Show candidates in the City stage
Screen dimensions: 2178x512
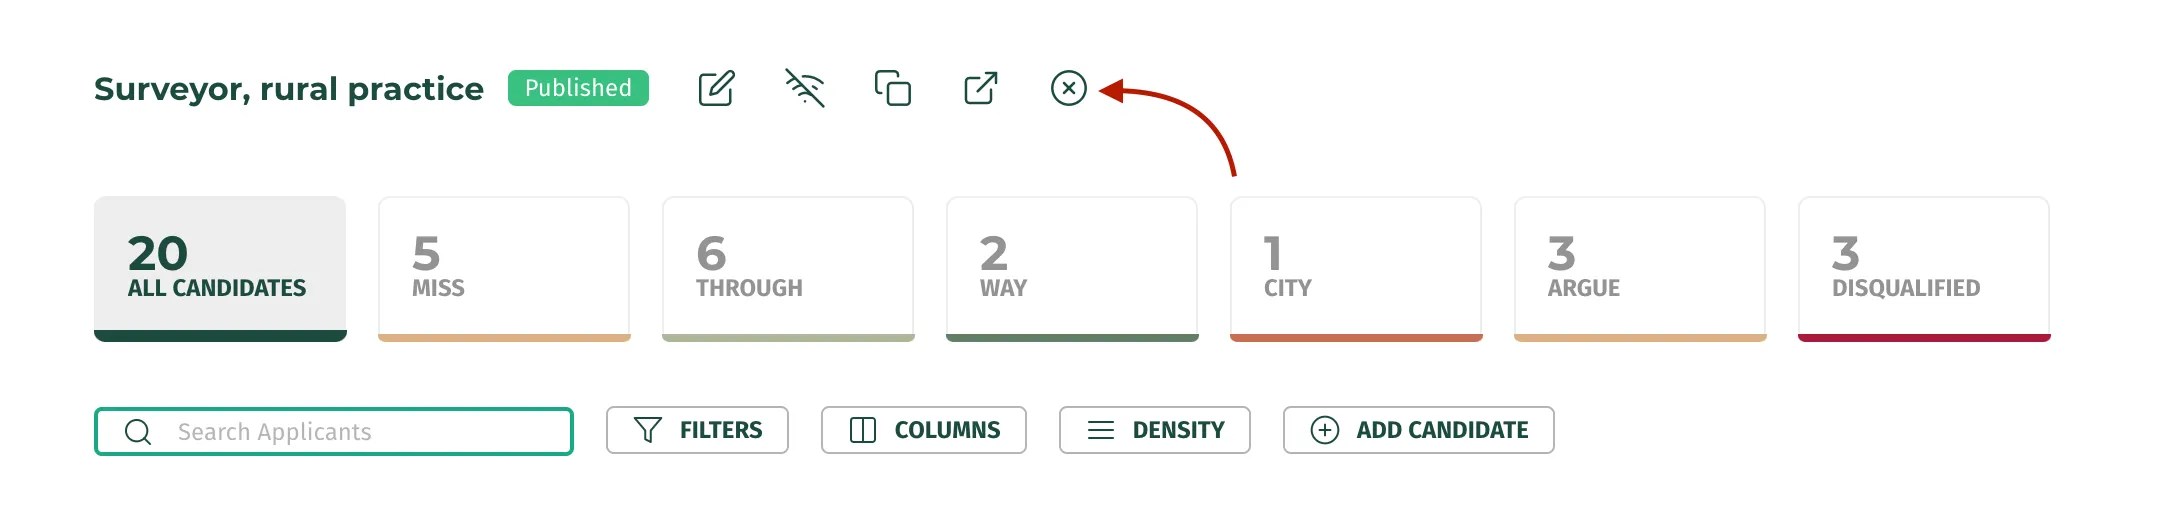[1356, 269]
